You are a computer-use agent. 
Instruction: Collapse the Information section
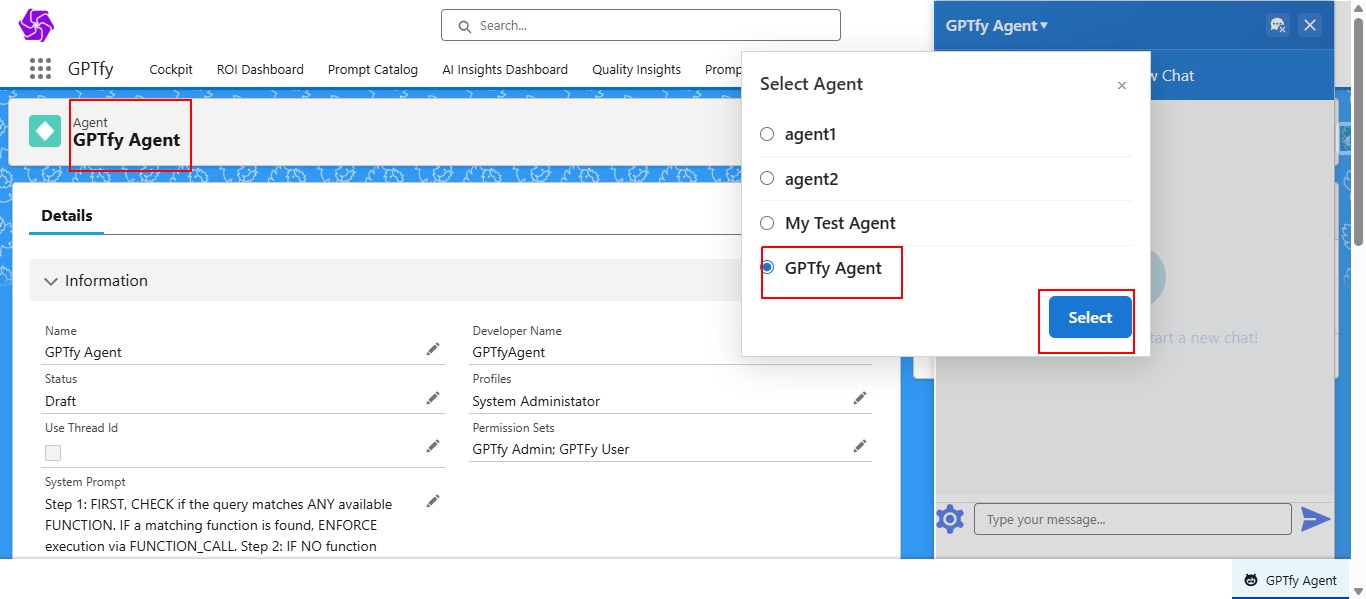[52, 281]
